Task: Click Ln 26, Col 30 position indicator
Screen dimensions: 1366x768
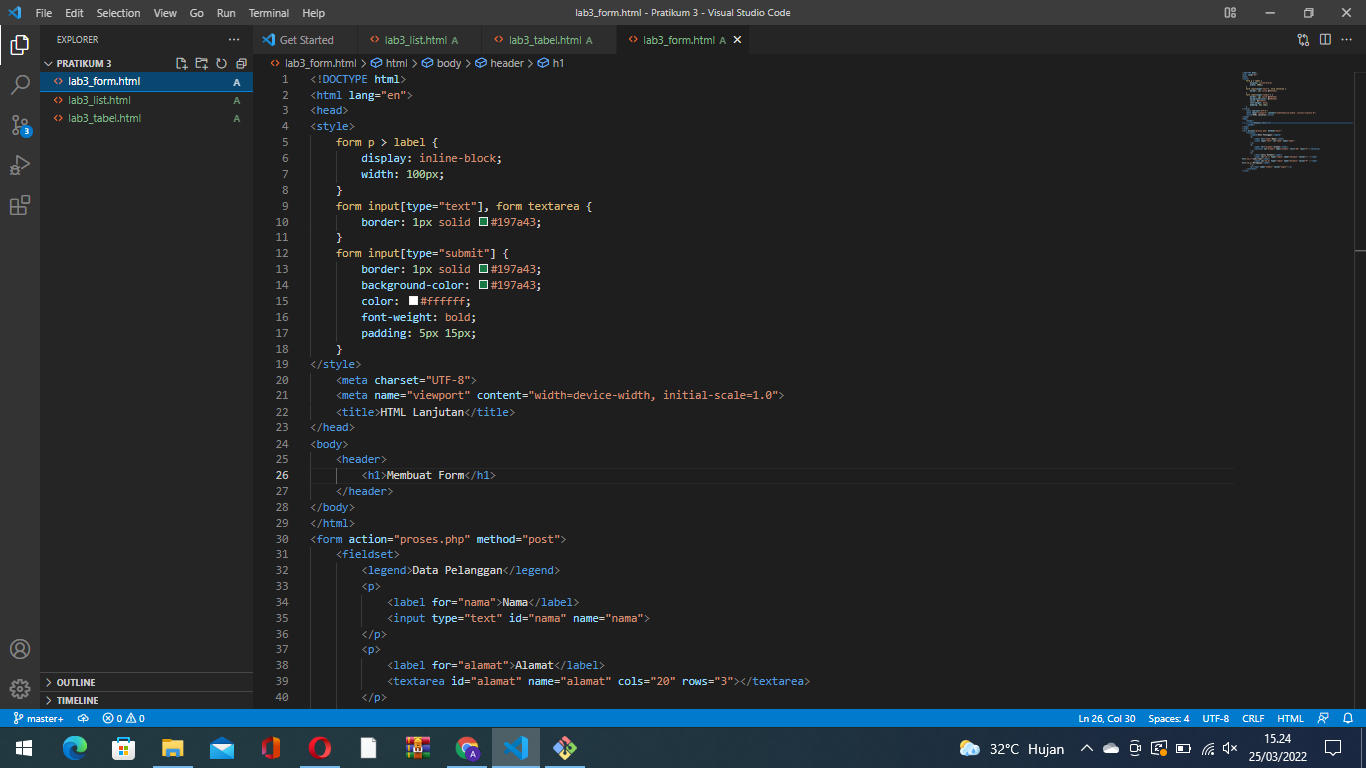Action: (x=1106, y=718)
